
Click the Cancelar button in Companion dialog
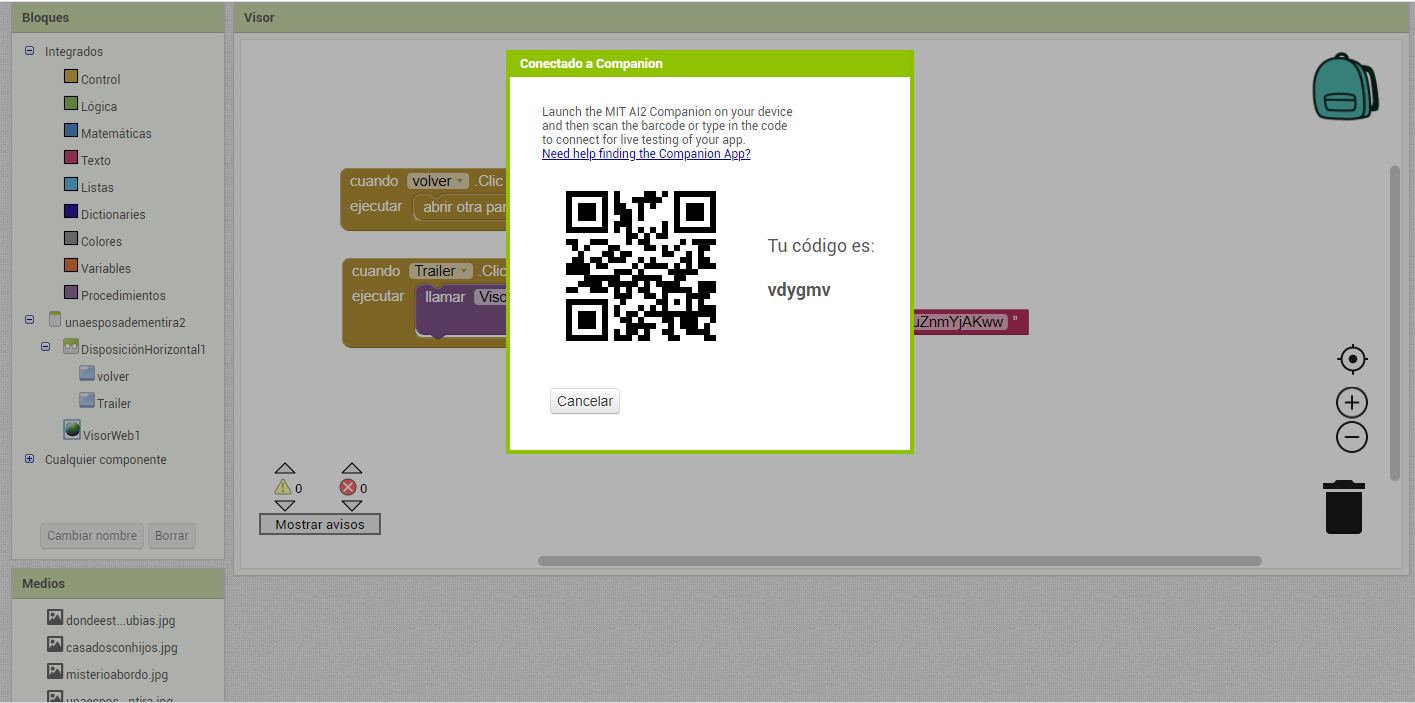(585, 401)
